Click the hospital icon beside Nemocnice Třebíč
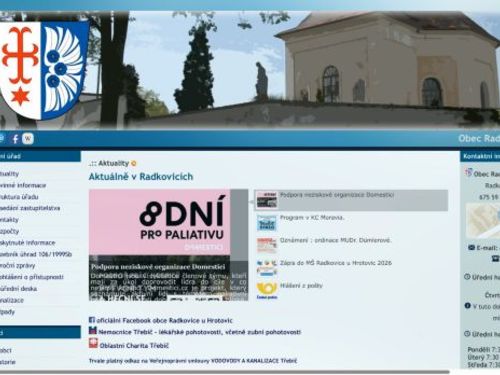This screenshot has width=500, height=375. pos(92,331)
